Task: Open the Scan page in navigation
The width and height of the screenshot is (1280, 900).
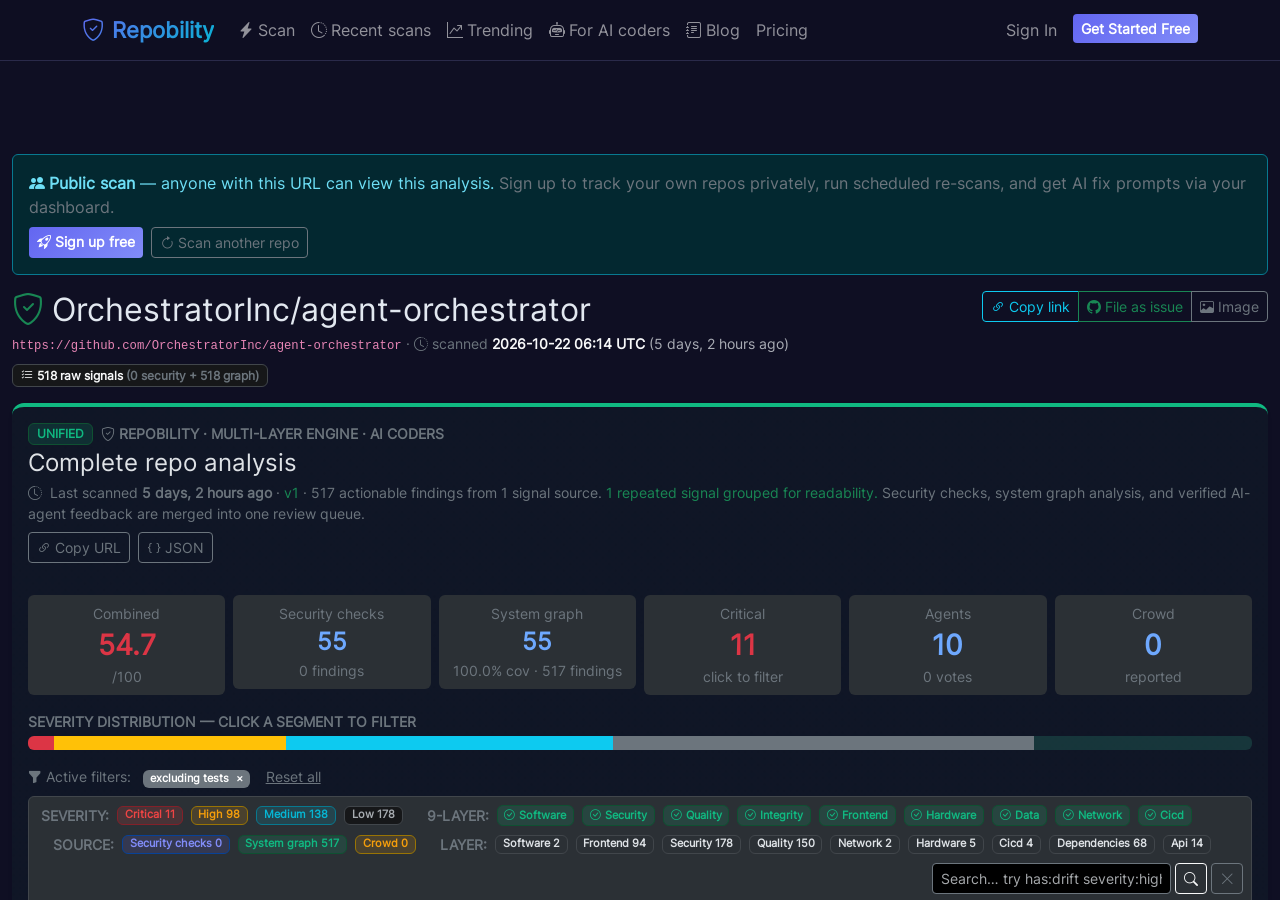Action: point(267,30)
